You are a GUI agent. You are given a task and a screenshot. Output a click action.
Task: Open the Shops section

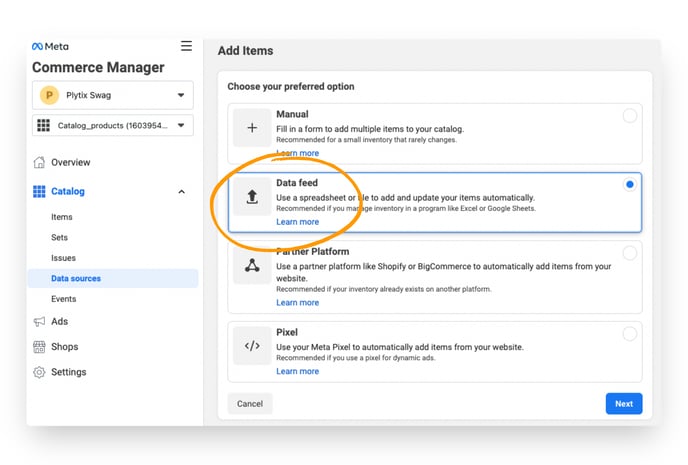(x=64, y=347)
